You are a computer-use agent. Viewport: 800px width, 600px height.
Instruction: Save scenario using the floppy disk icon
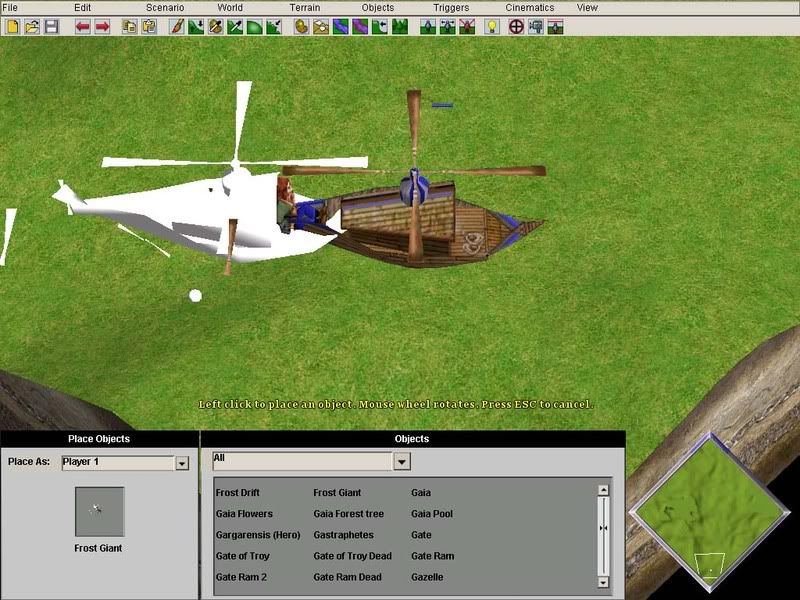[50, 26]
